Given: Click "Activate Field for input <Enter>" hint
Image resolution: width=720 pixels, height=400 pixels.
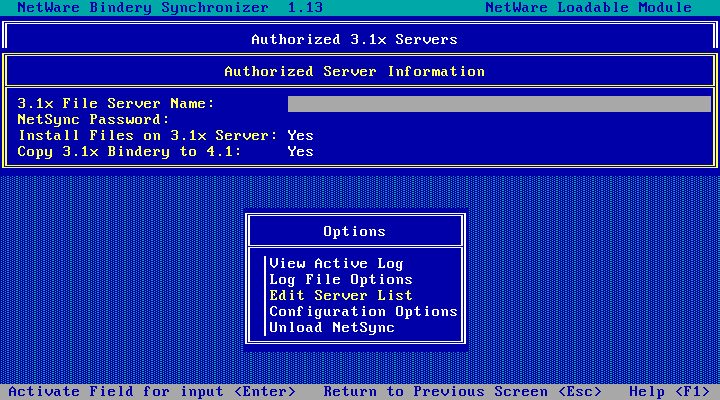Looking at the screenshot, I should (152, 392).
